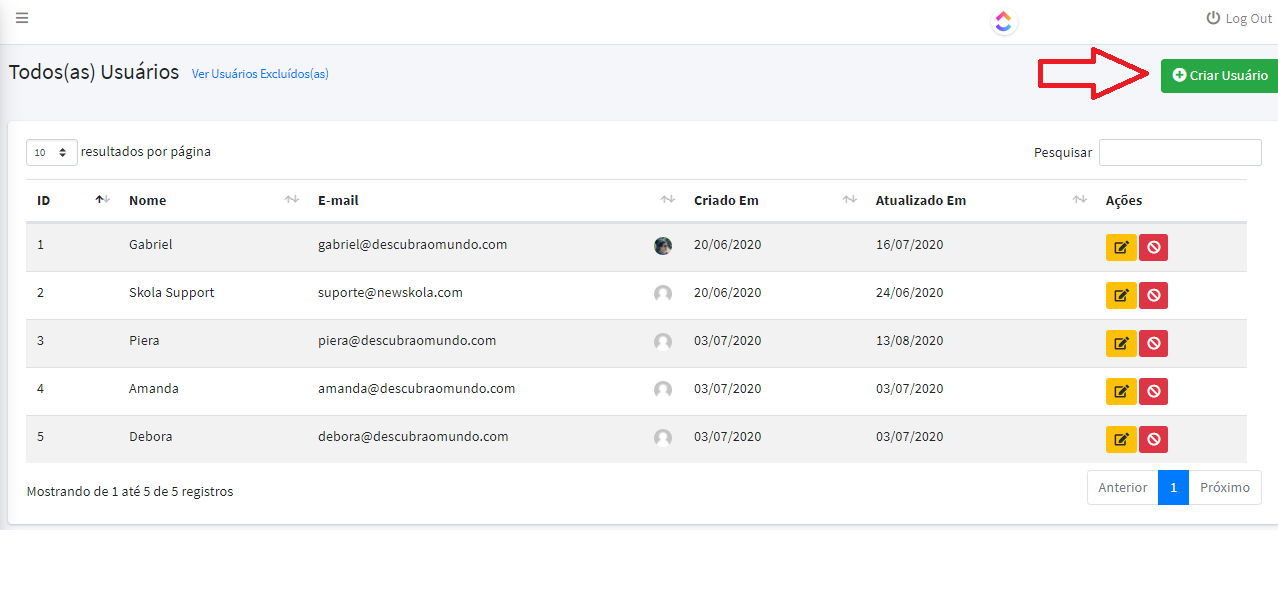Click email suporte@newskola.com
Image resolution: width=1278 pixels, height=597 pixels.
390,292
